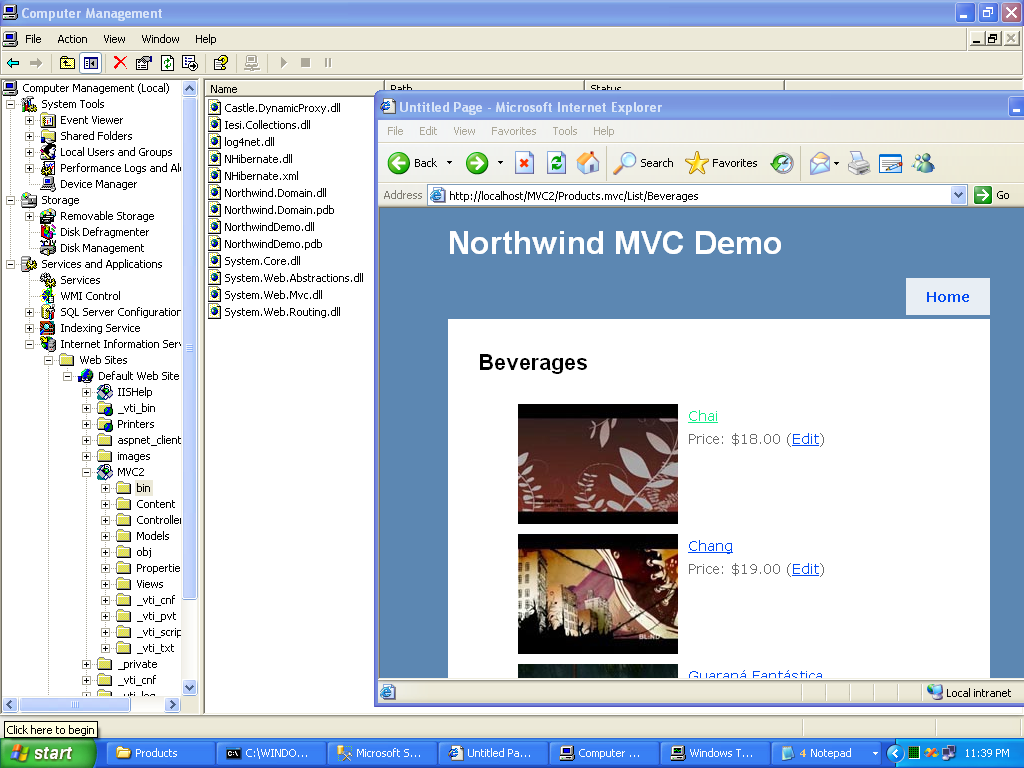Collapse the Services and Applications node

[10, 264]
